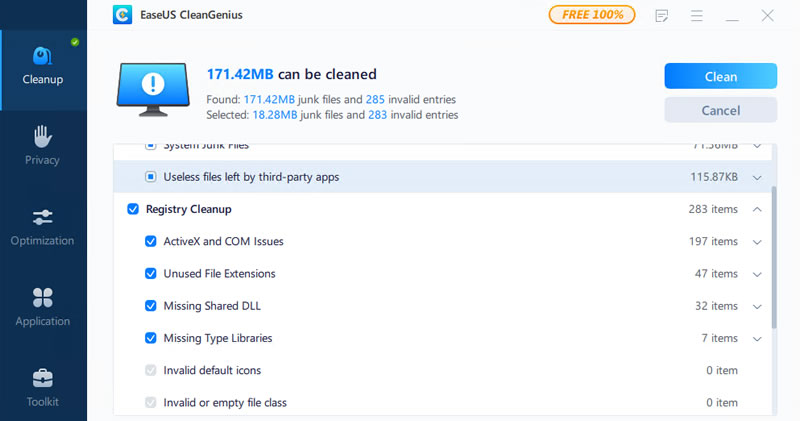800x421 pixels.
Task: Click the FREE 100% badge
Action: pyautogui.click(x=592, y=15)
